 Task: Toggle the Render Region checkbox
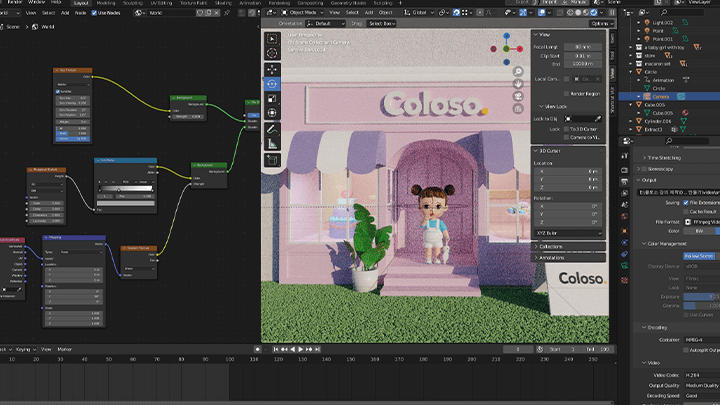(x=566, y=94)
